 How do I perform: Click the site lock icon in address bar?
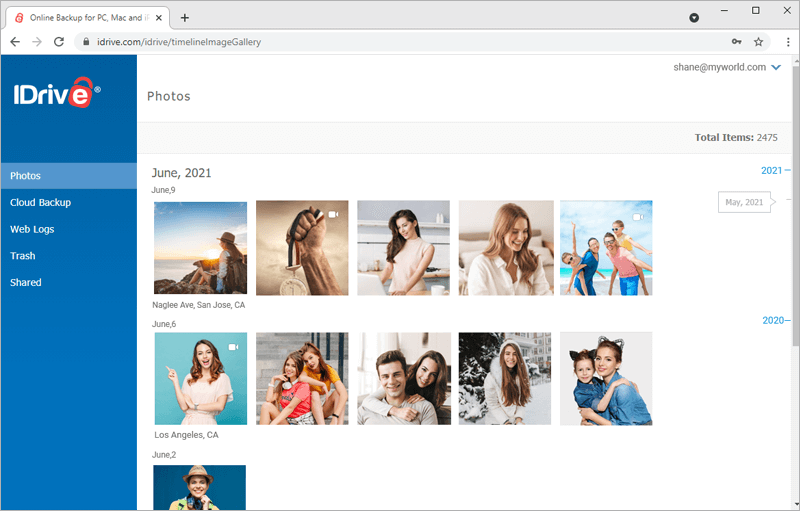(86, 42)
